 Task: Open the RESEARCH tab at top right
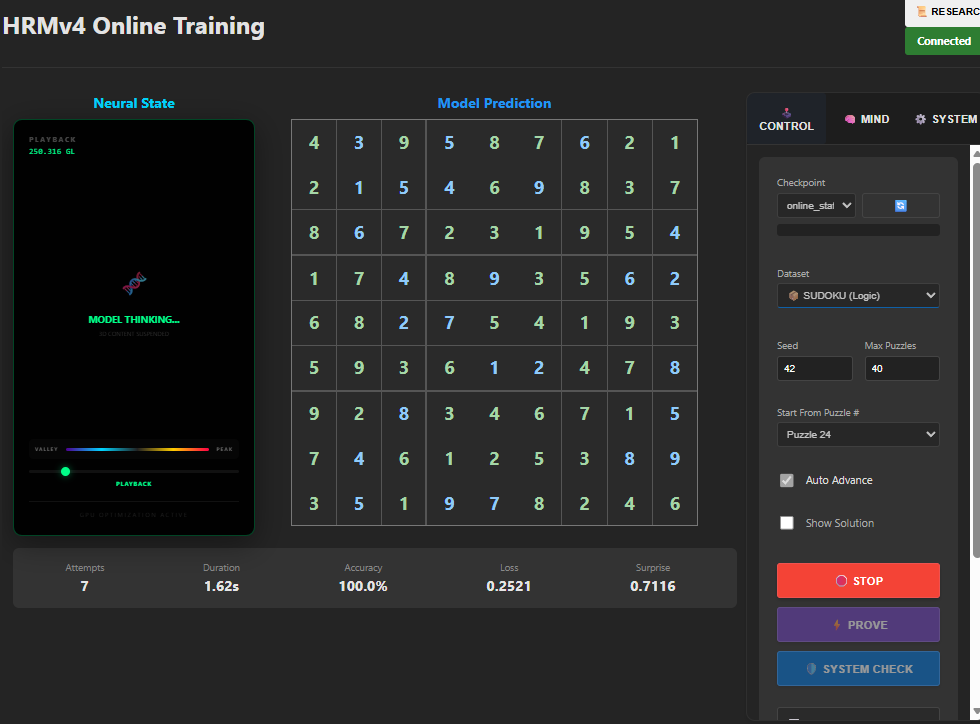[x=944, y=12]
